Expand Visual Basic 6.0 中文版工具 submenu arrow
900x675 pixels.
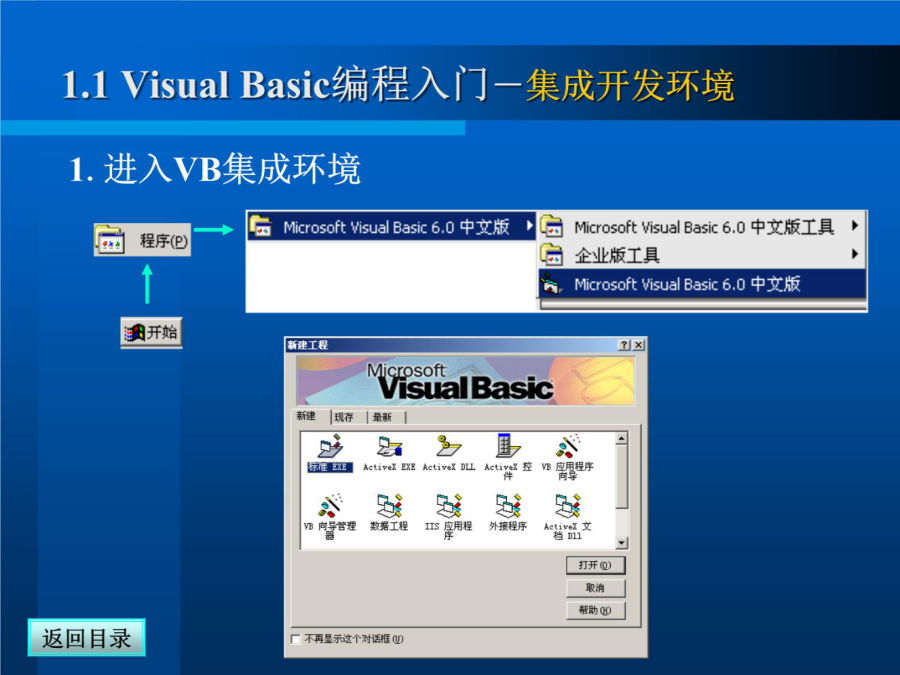[x=855, y=226]
